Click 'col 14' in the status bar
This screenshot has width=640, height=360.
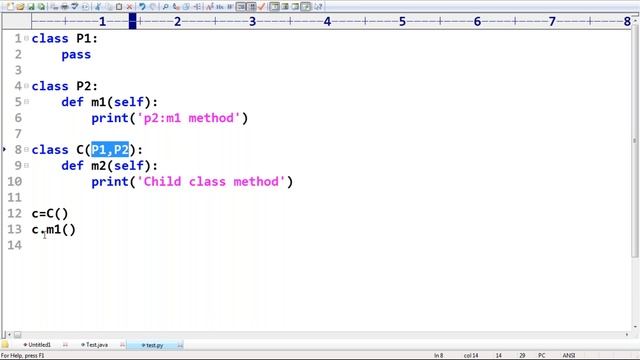point(471,356)
